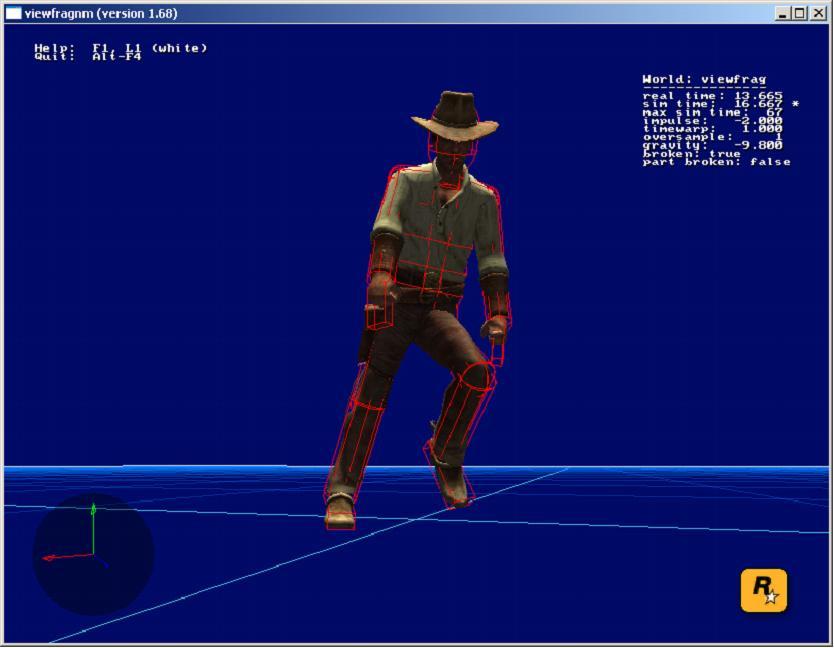This screenshot has height=648, width=834.
Task: Click the 'World: viewfrag' heading
Action: 704,80
